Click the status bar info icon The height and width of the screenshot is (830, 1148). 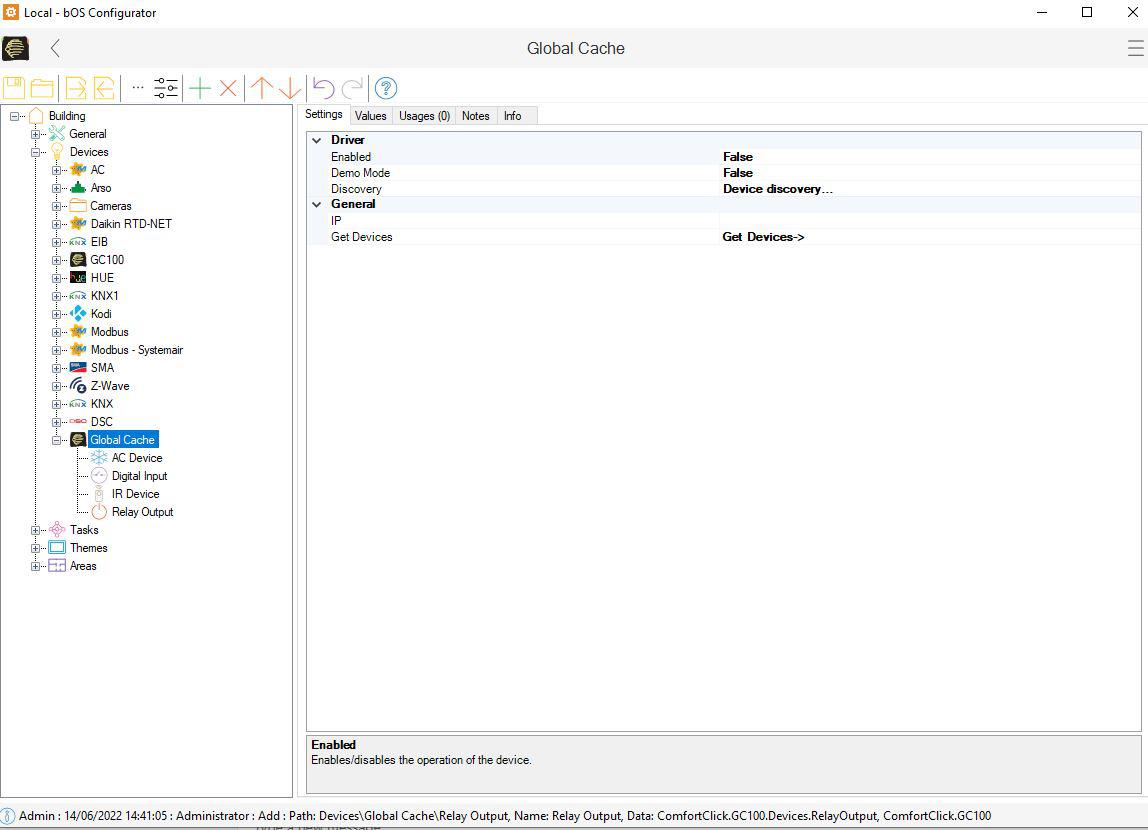click(8, 816)
